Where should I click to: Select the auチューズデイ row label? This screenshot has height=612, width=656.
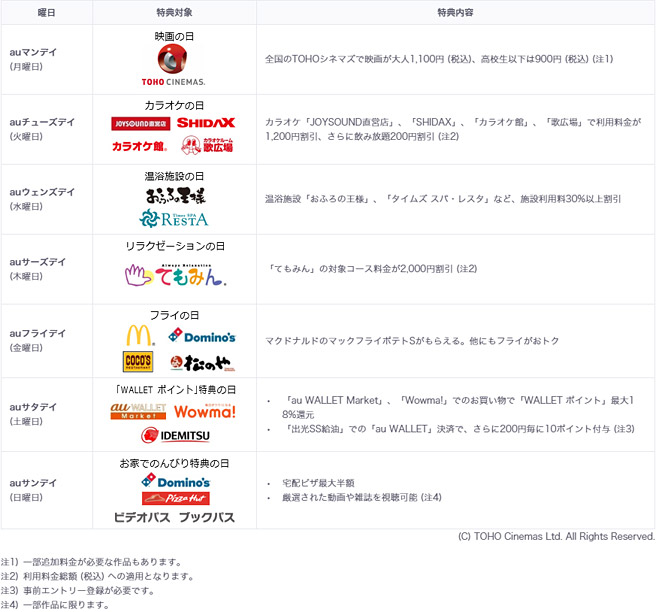[x=42, y=122]
